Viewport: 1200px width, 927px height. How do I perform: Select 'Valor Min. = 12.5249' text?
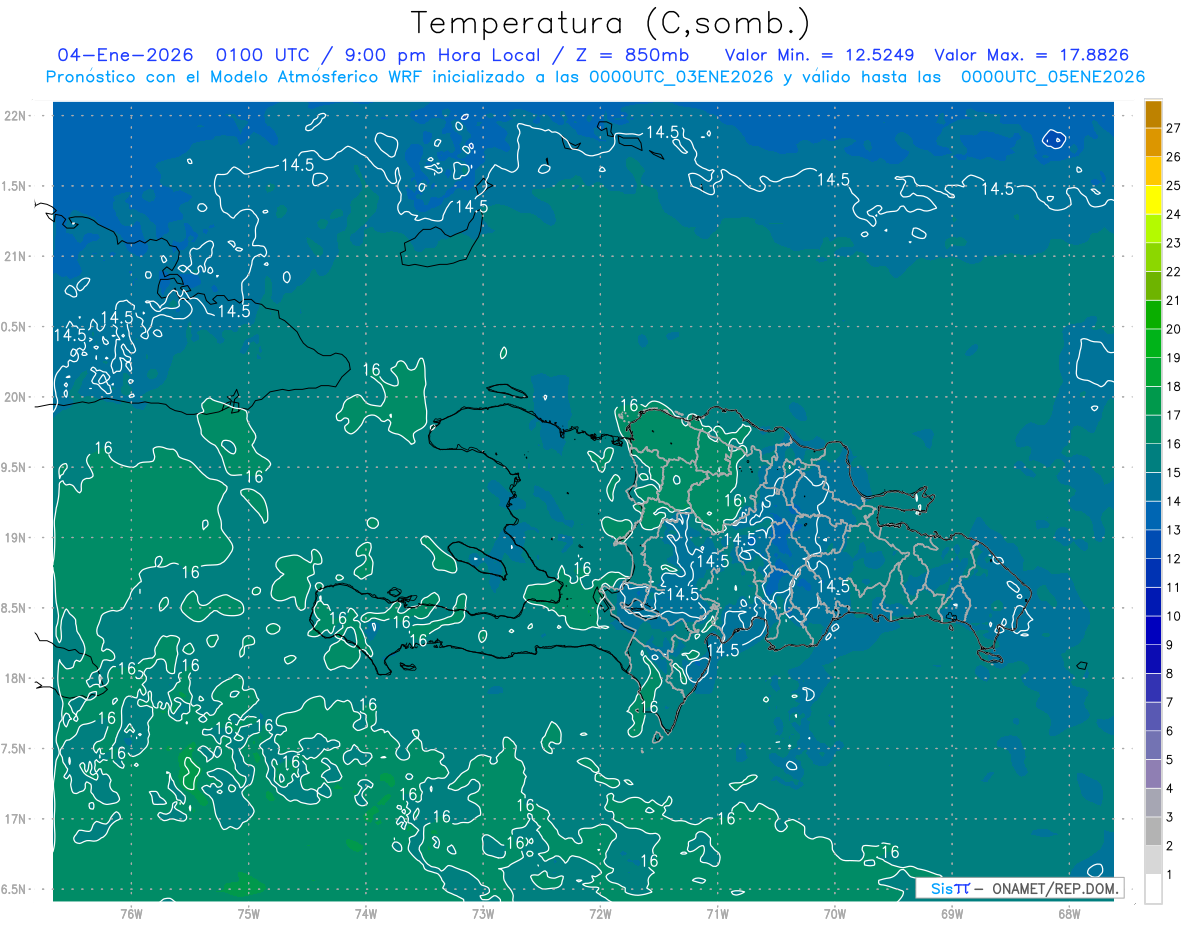click(x=820, y=55)
